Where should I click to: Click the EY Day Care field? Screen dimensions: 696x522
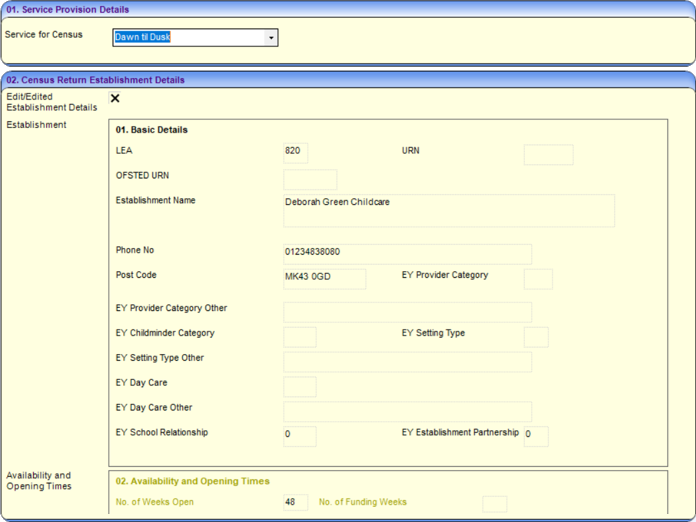(x=300, y=387)
